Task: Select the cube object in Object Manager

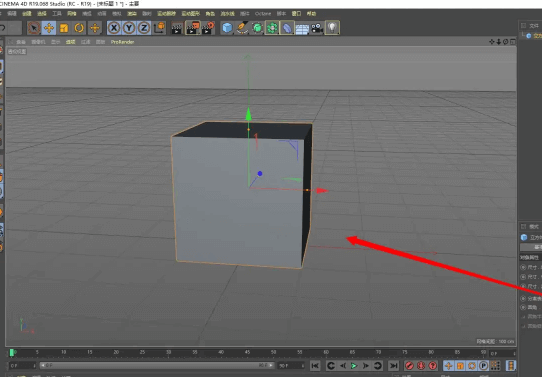Action: point(535,36)
